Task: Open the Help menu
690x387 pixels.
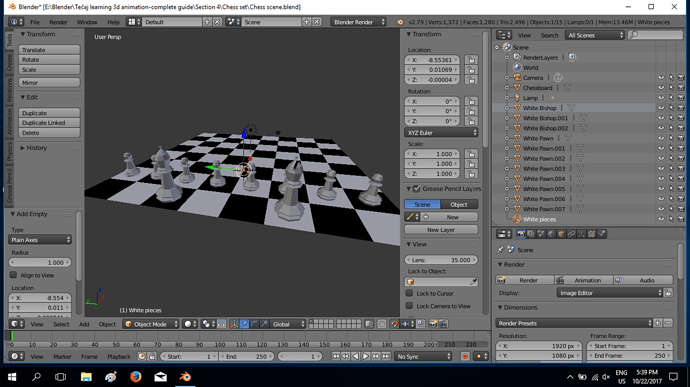Action: (x=113, y=22)
